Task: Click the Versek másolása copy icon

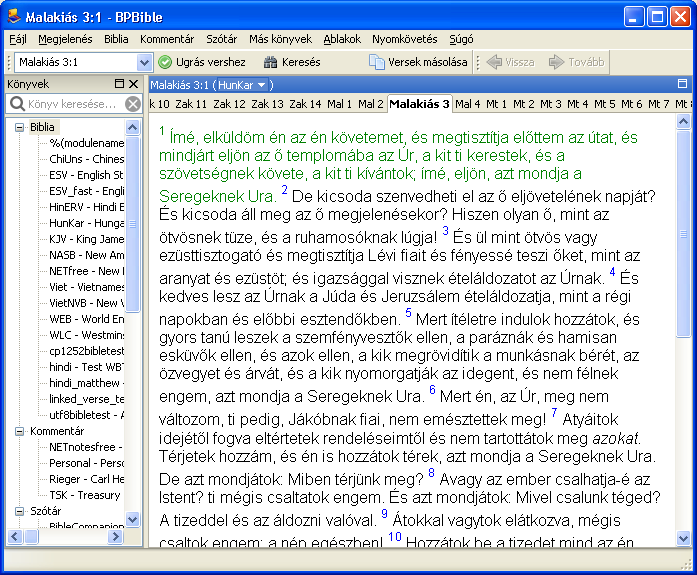Action: 377,62
